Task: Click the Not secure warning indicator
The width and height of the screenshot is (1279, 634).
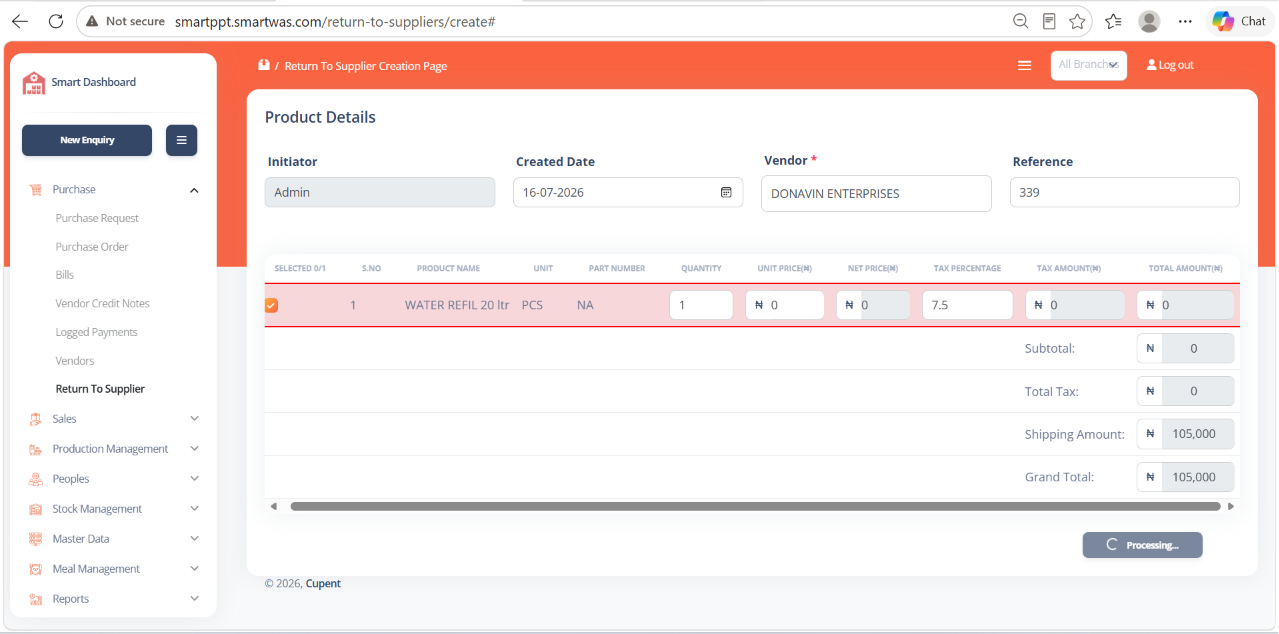Action: click(125, 21)
